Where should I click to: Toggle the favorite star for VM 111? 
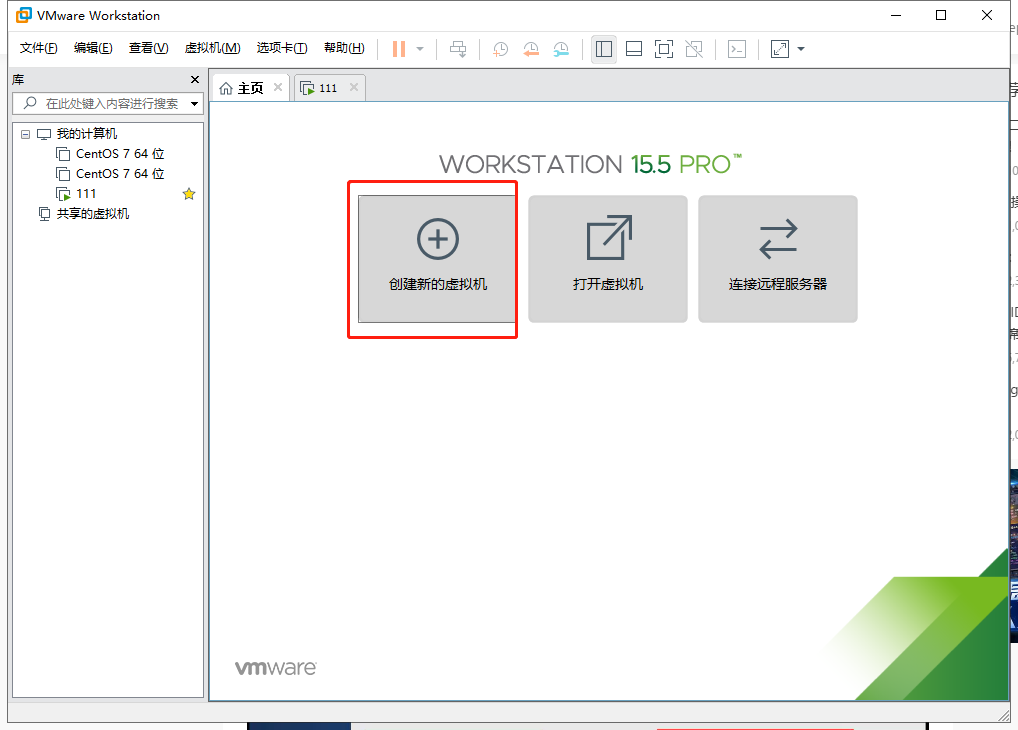pyautogui.click(x=189, y=194)
